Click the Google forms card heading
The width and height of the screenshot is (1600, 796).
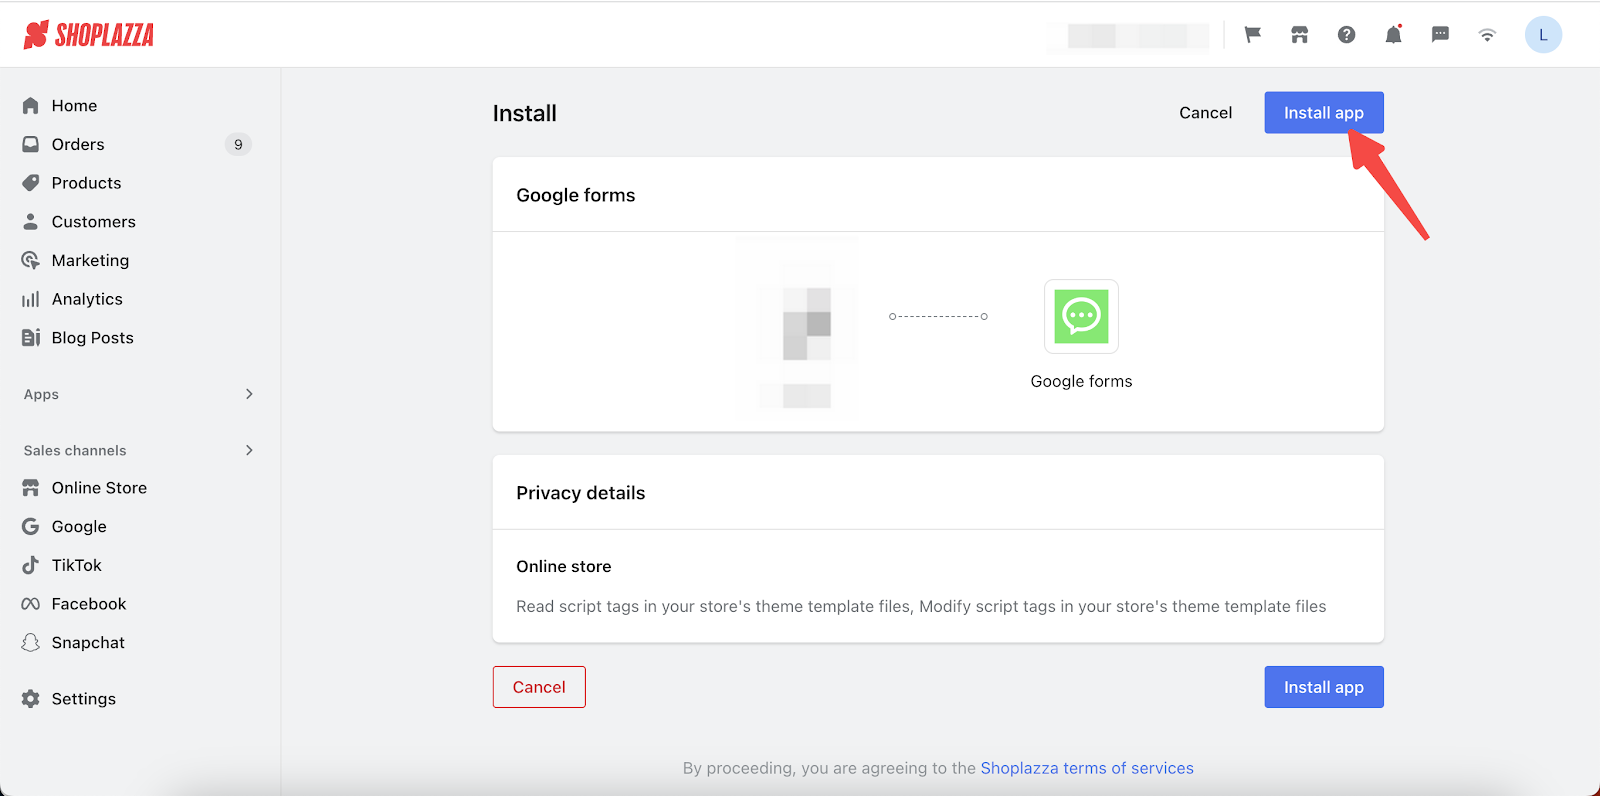pyautogui.click(x=576, y=195)
